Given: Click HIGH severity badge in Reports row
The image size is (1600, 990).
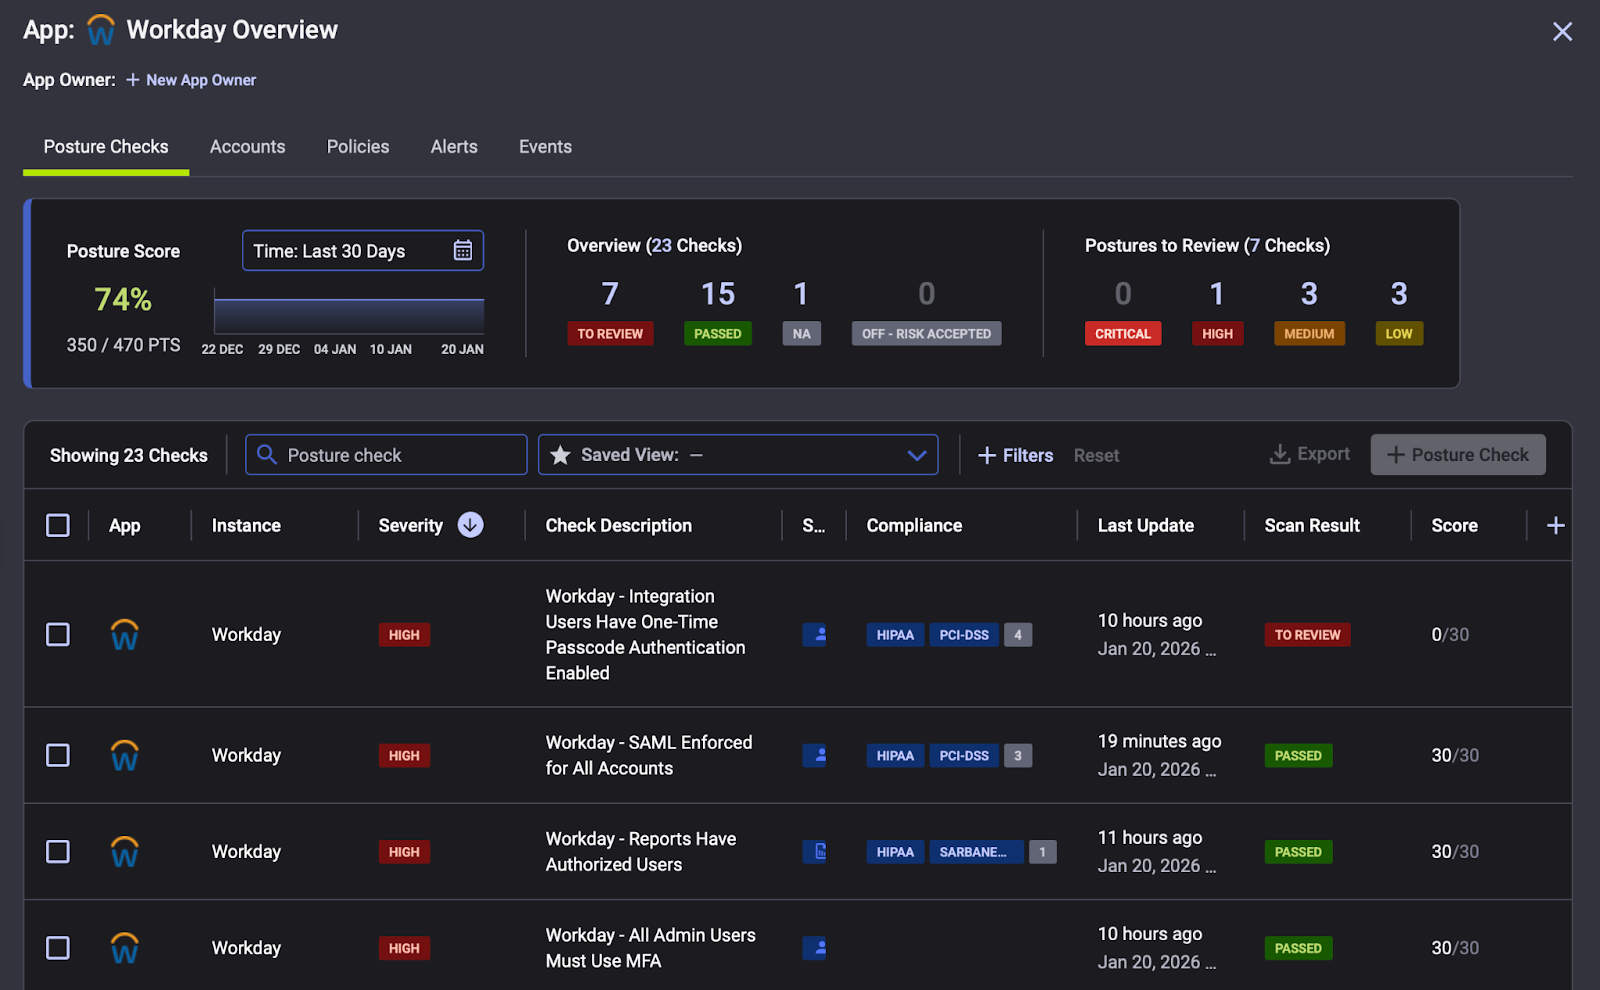Looking at the screenshot, I should pos(404,852).
